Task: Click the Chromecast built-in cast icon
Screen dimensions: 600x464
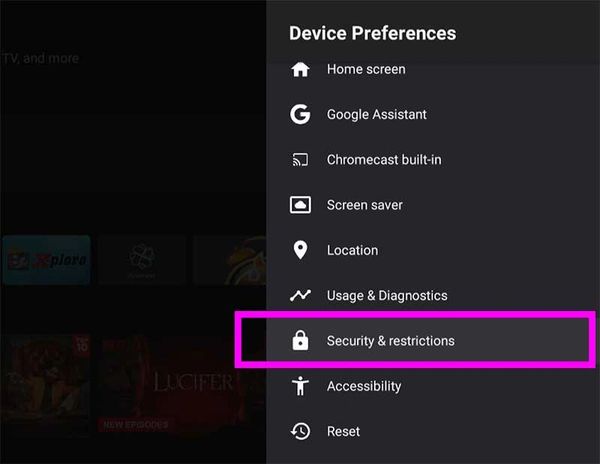Action: (x=300, y=160)
